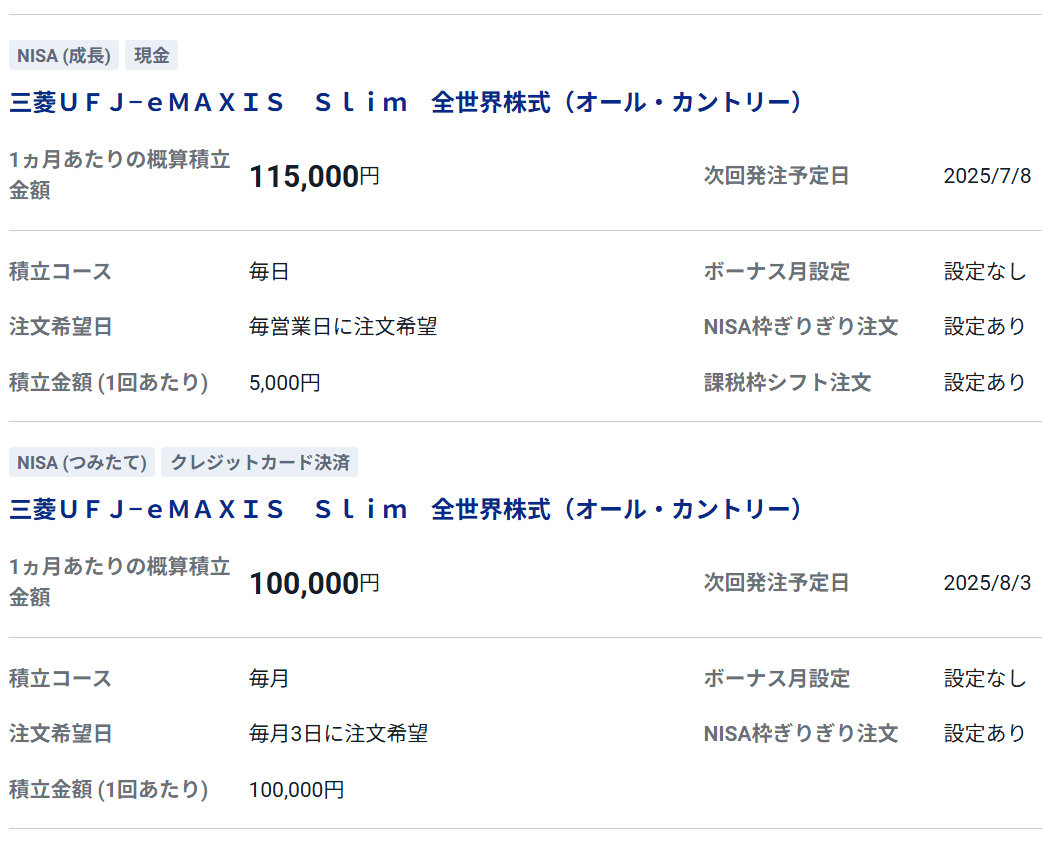The image size is (1042, 841).
Task: Click the 5,000円 per-order amount
Action: click(x=284, y=383)
